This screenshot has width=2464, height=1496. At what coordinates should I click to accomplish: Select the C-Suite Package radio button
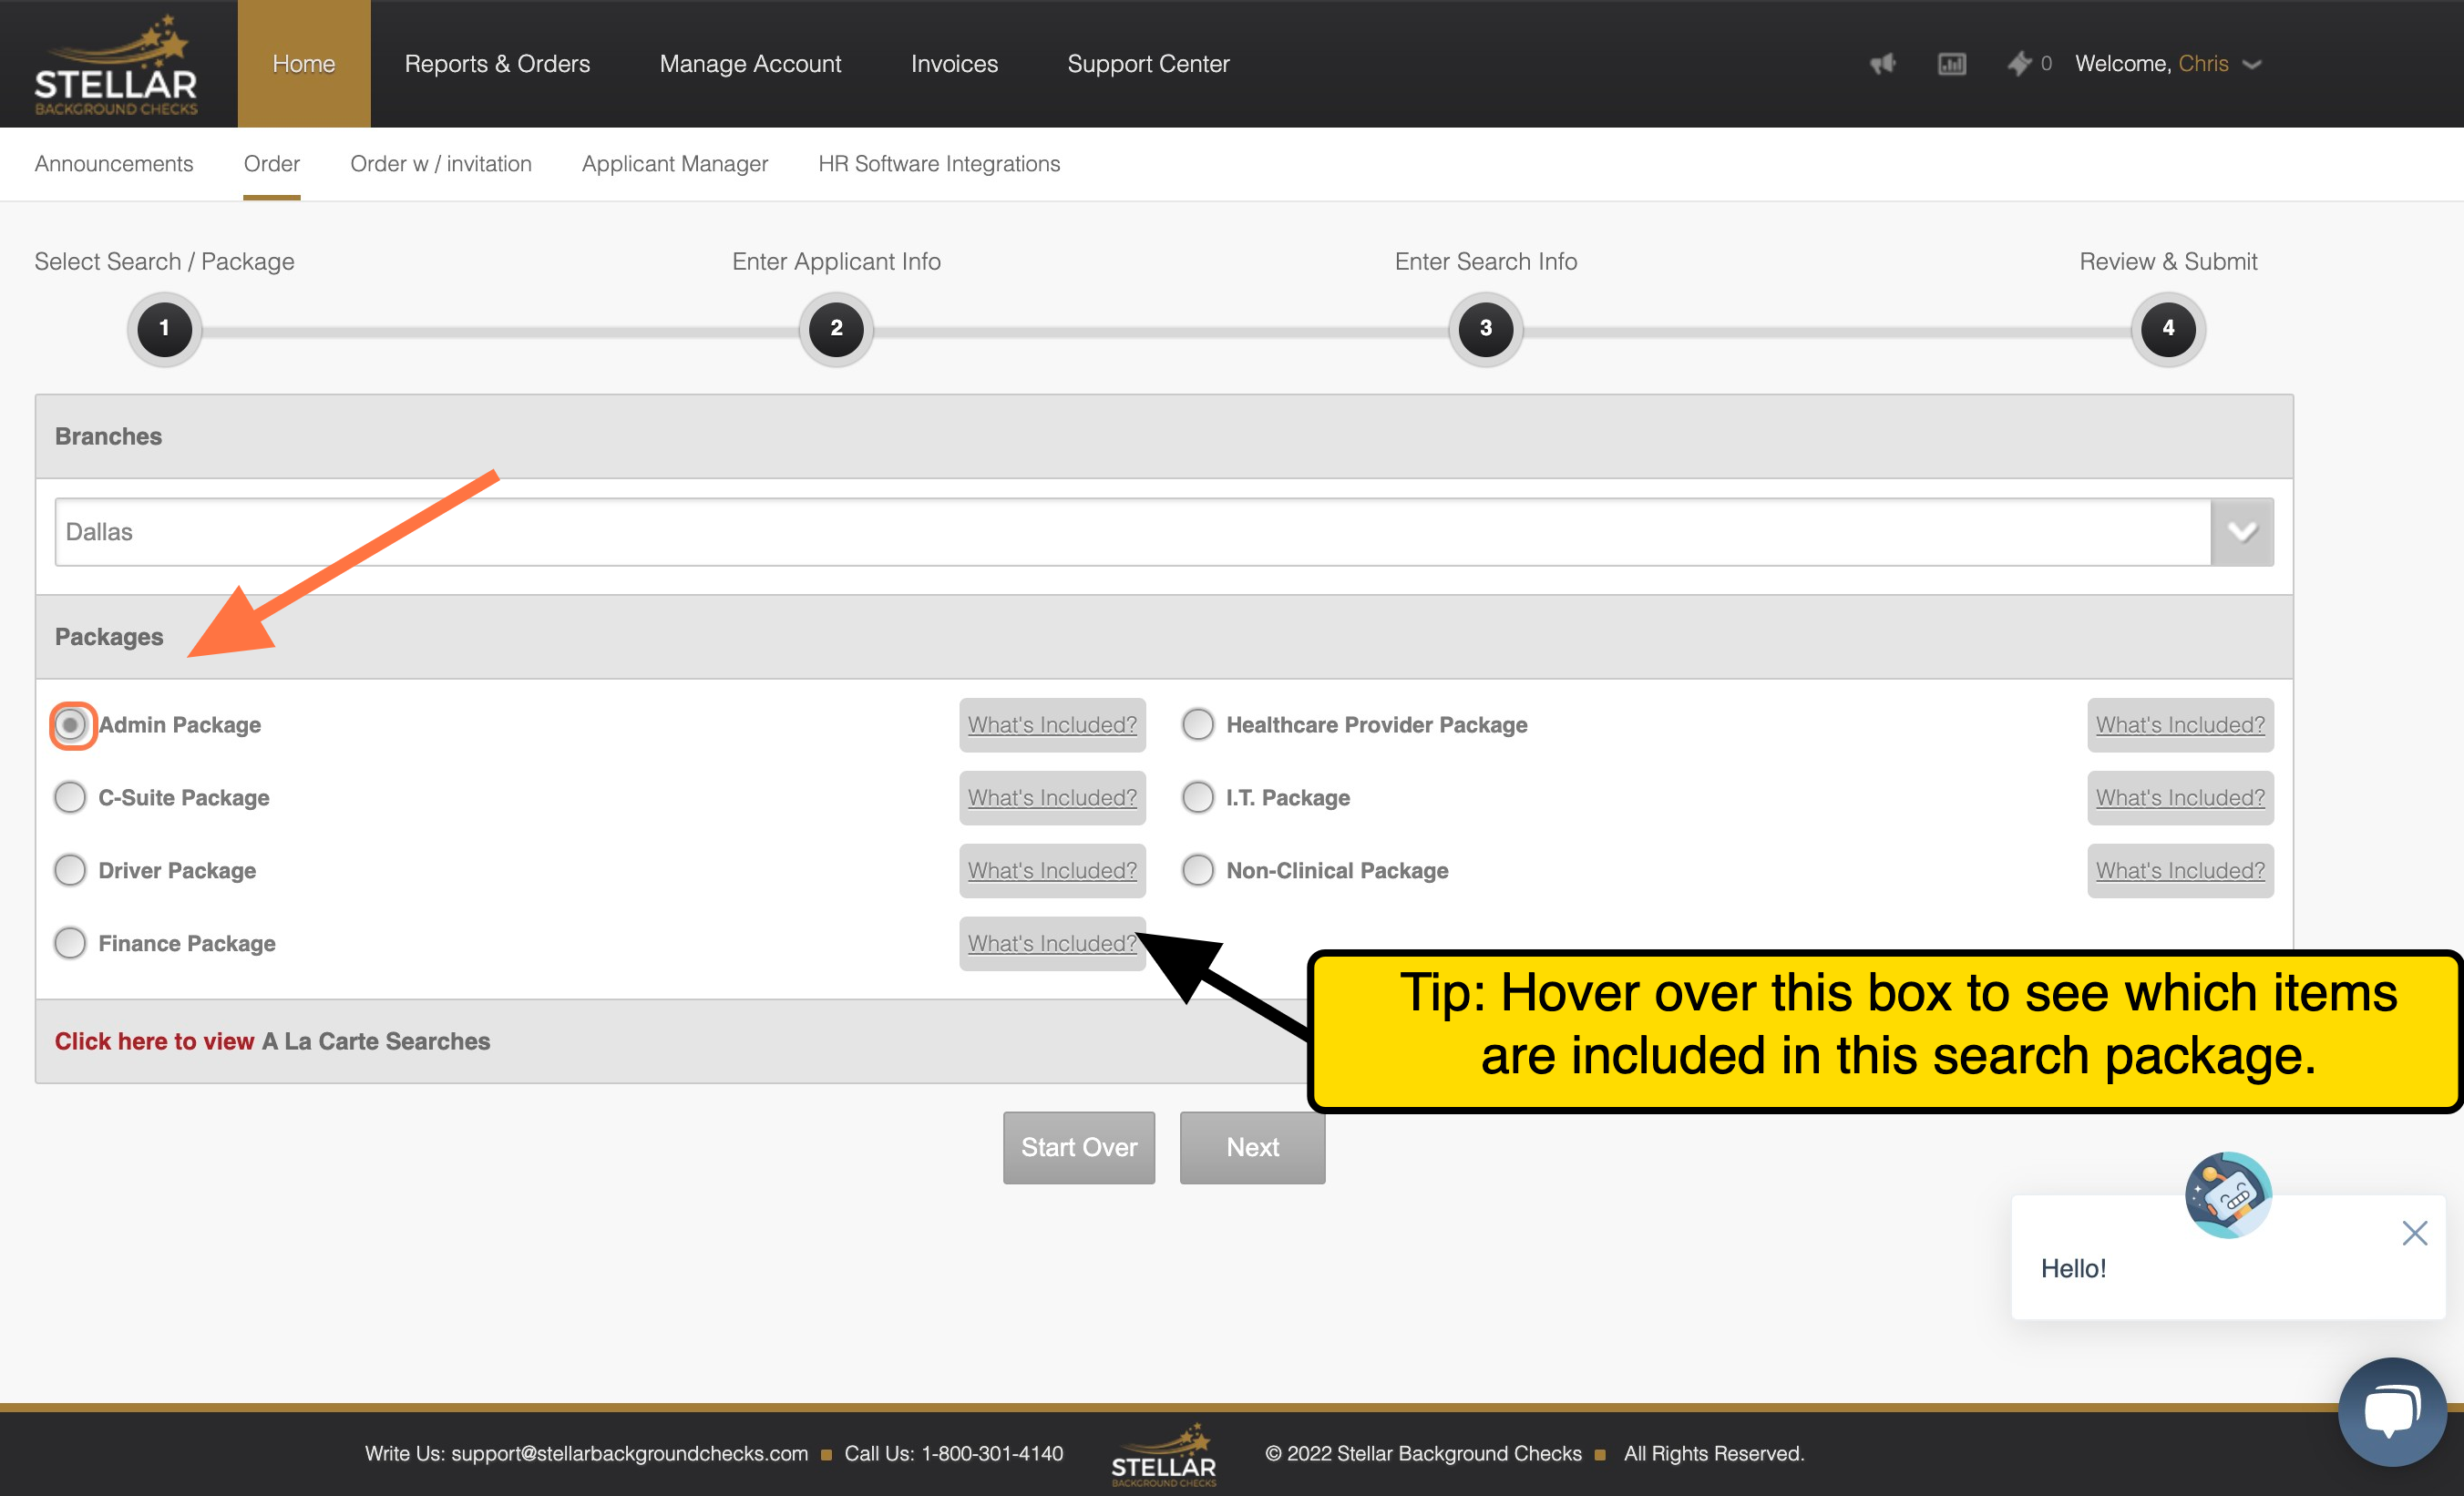(x=70, y=797)
